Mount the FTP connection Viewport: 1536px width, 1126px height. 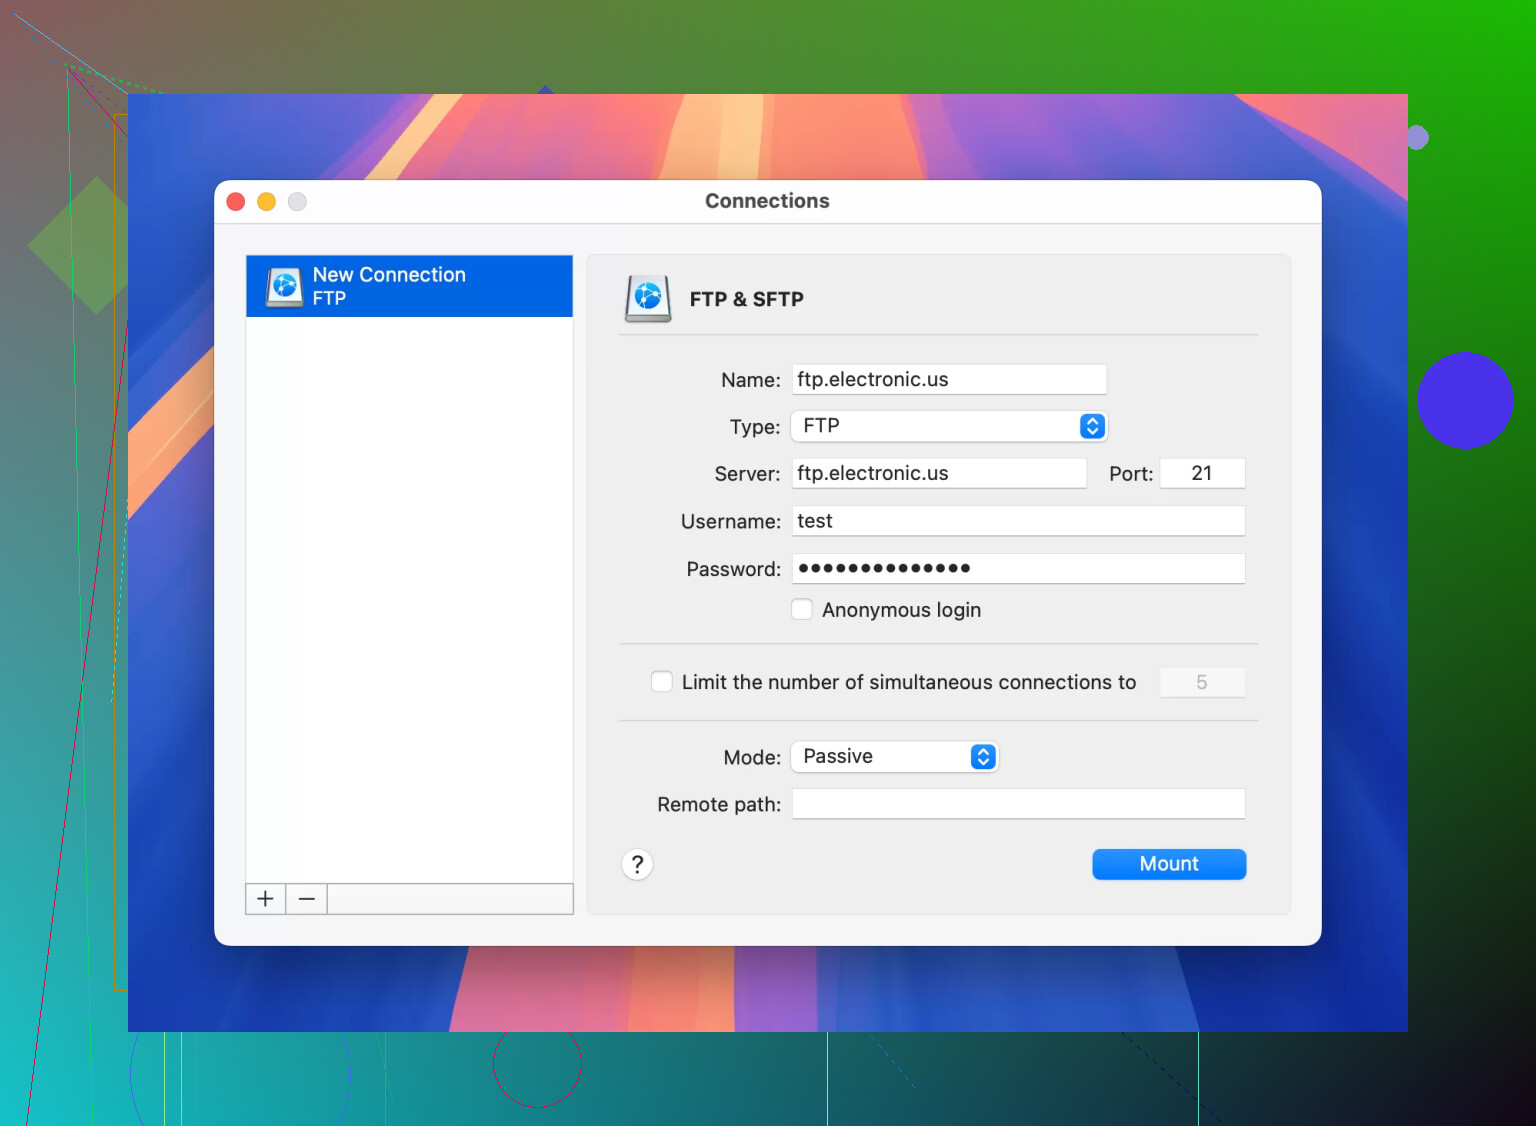(1169, 864)
